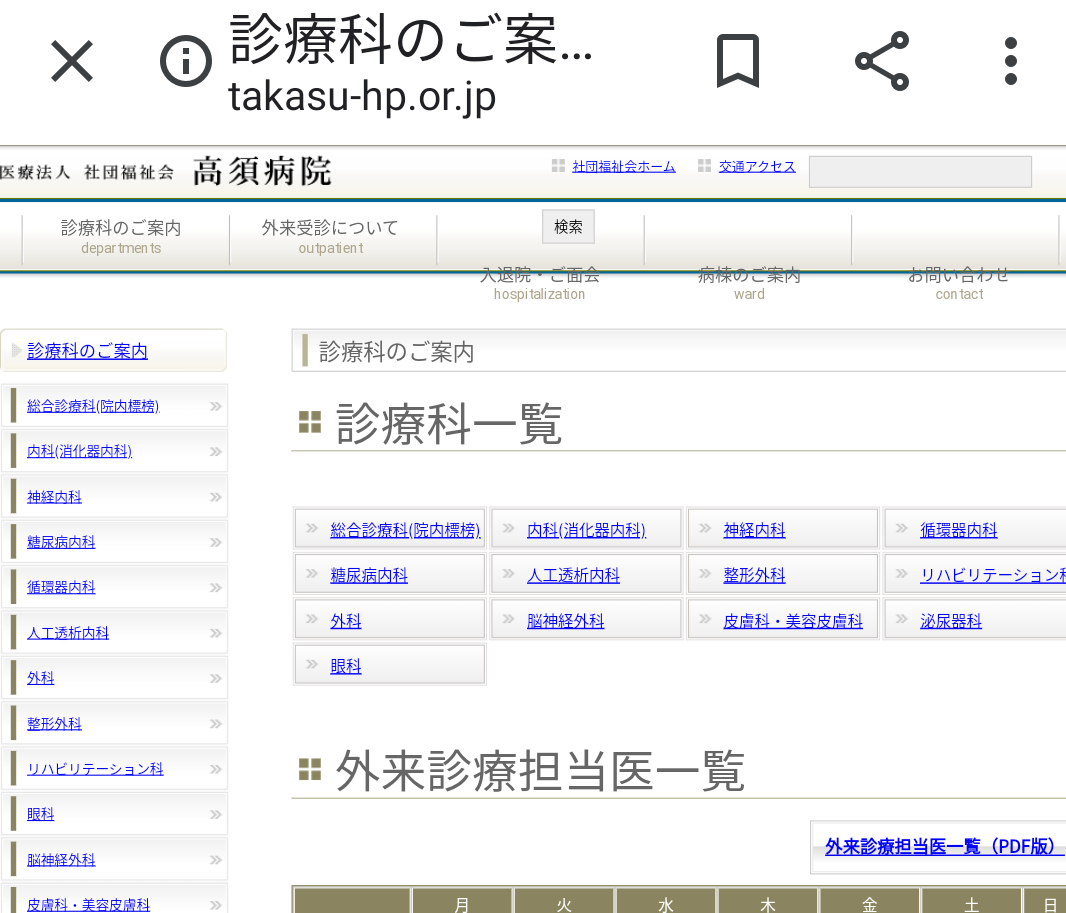Image resolution: width=1066 pixels, height=913 pixels.
Task: Open お問い合わせ contact nav tab
Action: pos(959,284)
